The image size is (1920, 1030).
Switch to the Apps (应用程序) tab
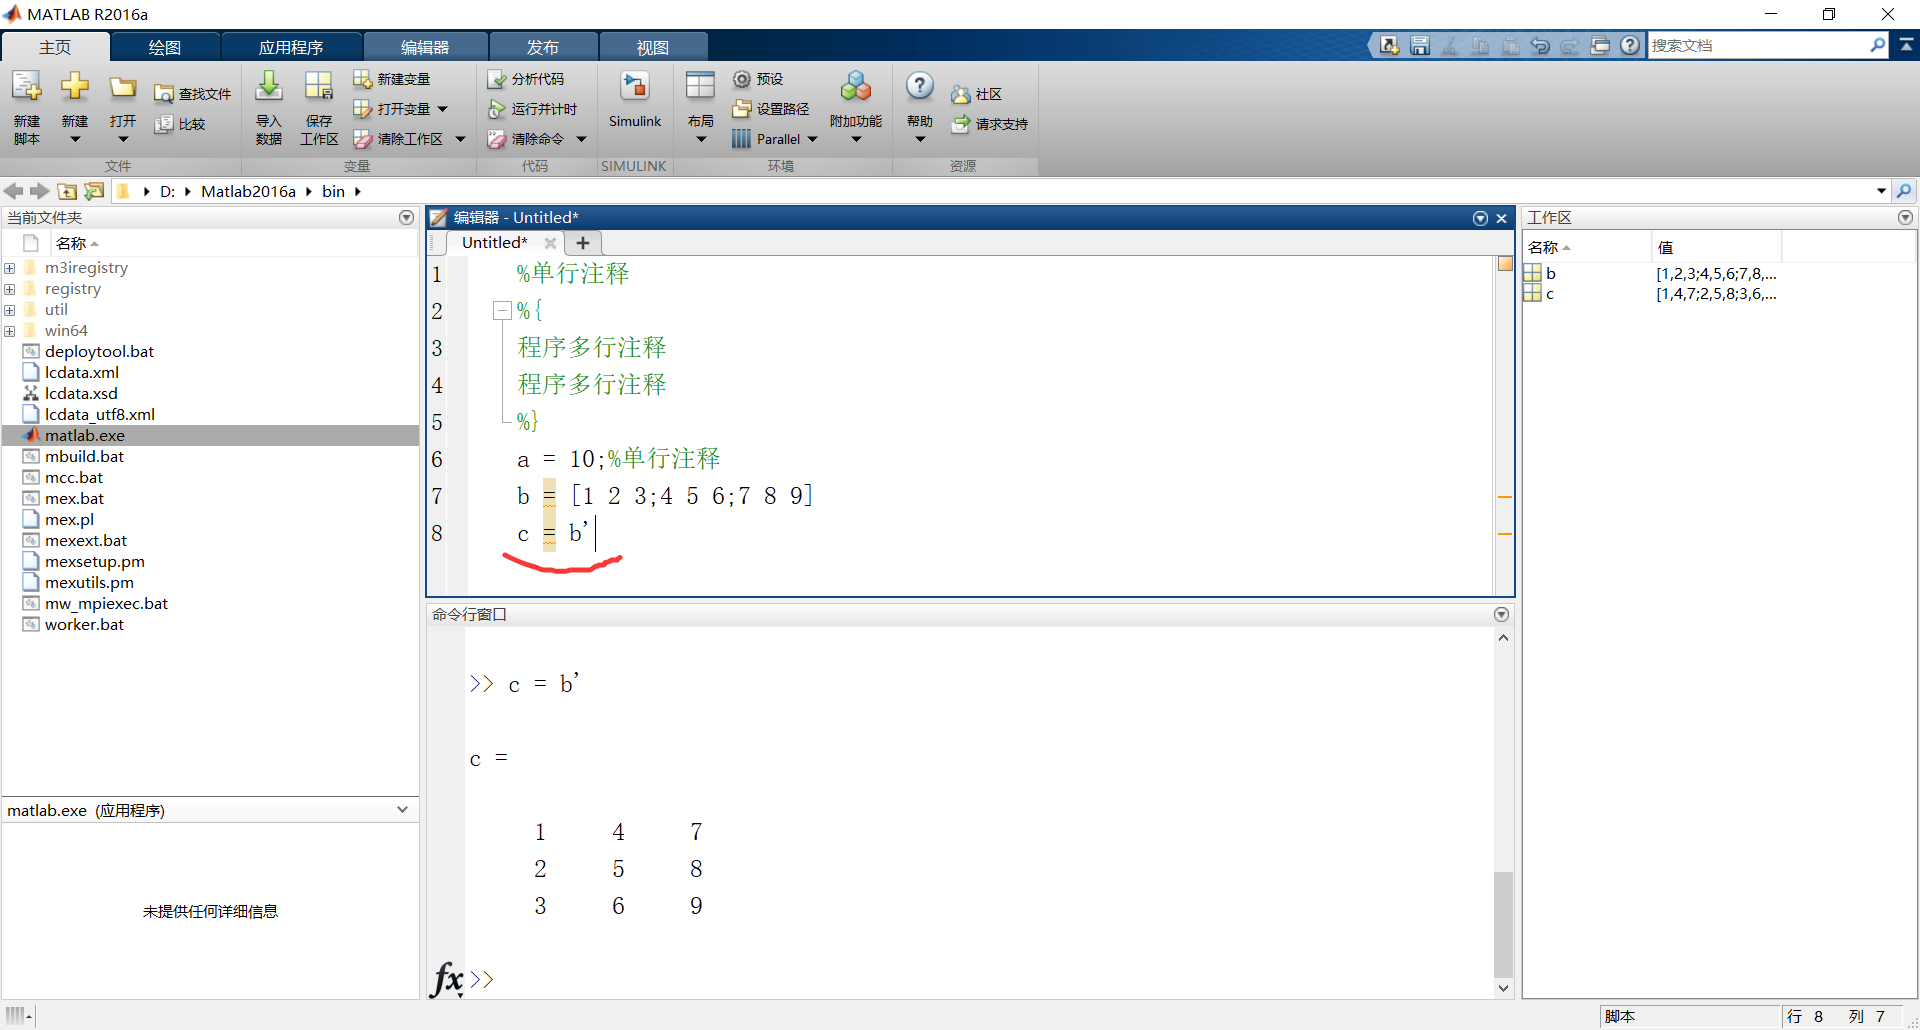pyautogui.click(x=291, y=47)
